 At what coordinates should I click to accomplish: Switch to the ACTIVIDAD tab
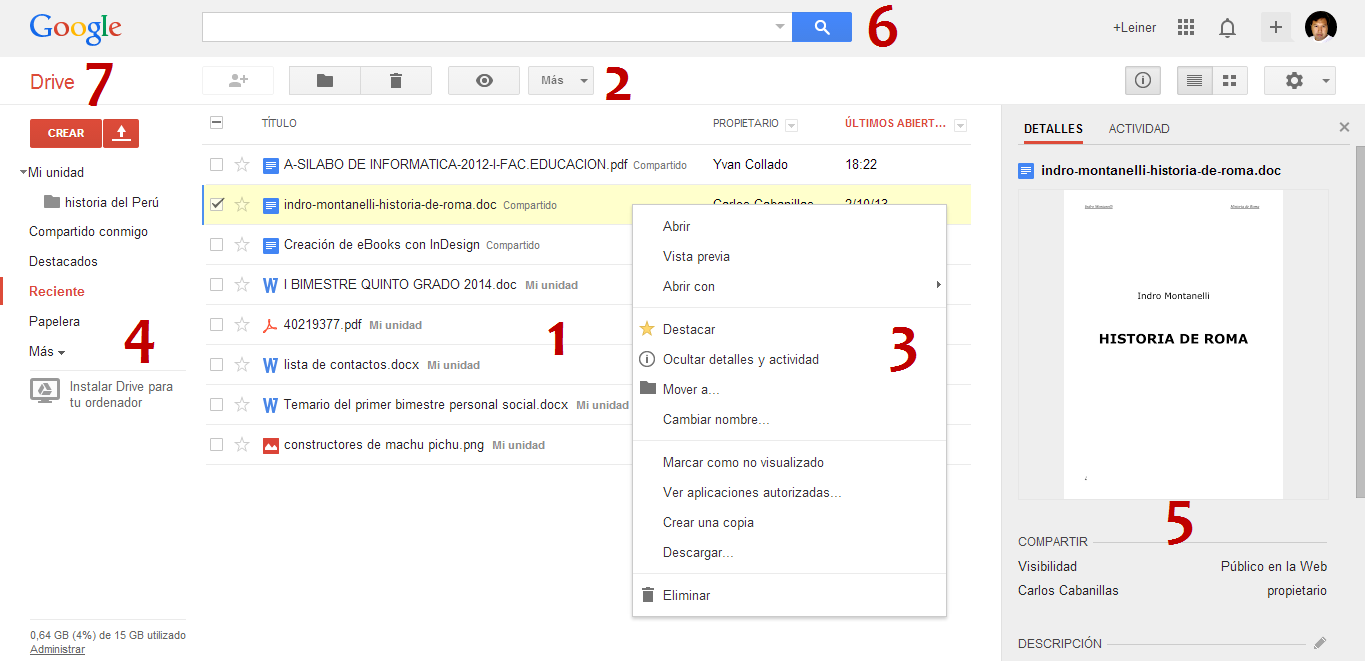(x=1137, y=129)
